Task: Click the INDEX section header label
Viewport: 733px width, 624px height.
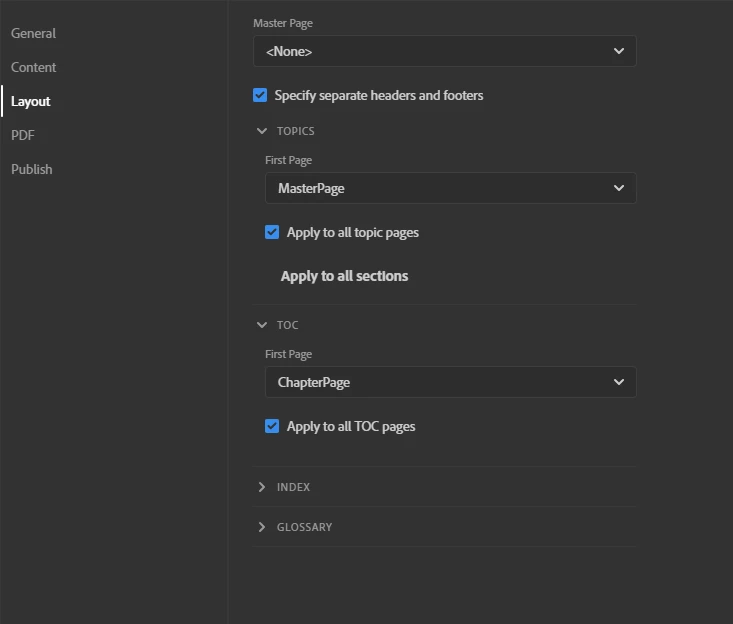Action: [294, 487]
